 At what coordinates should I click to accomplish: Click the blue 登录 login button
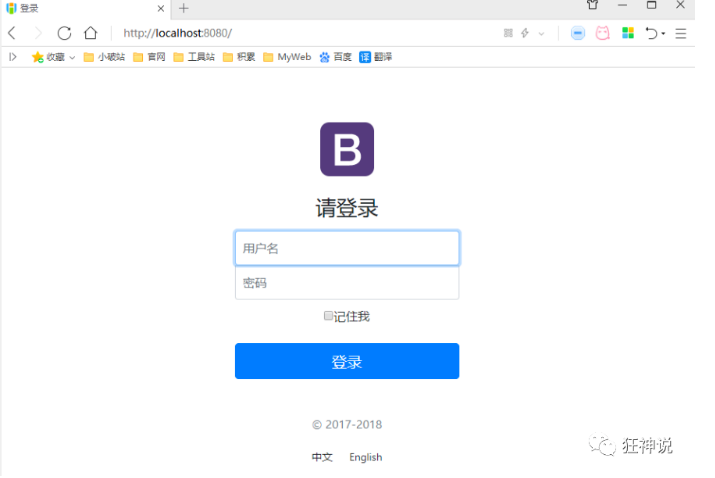click(347, 361)
